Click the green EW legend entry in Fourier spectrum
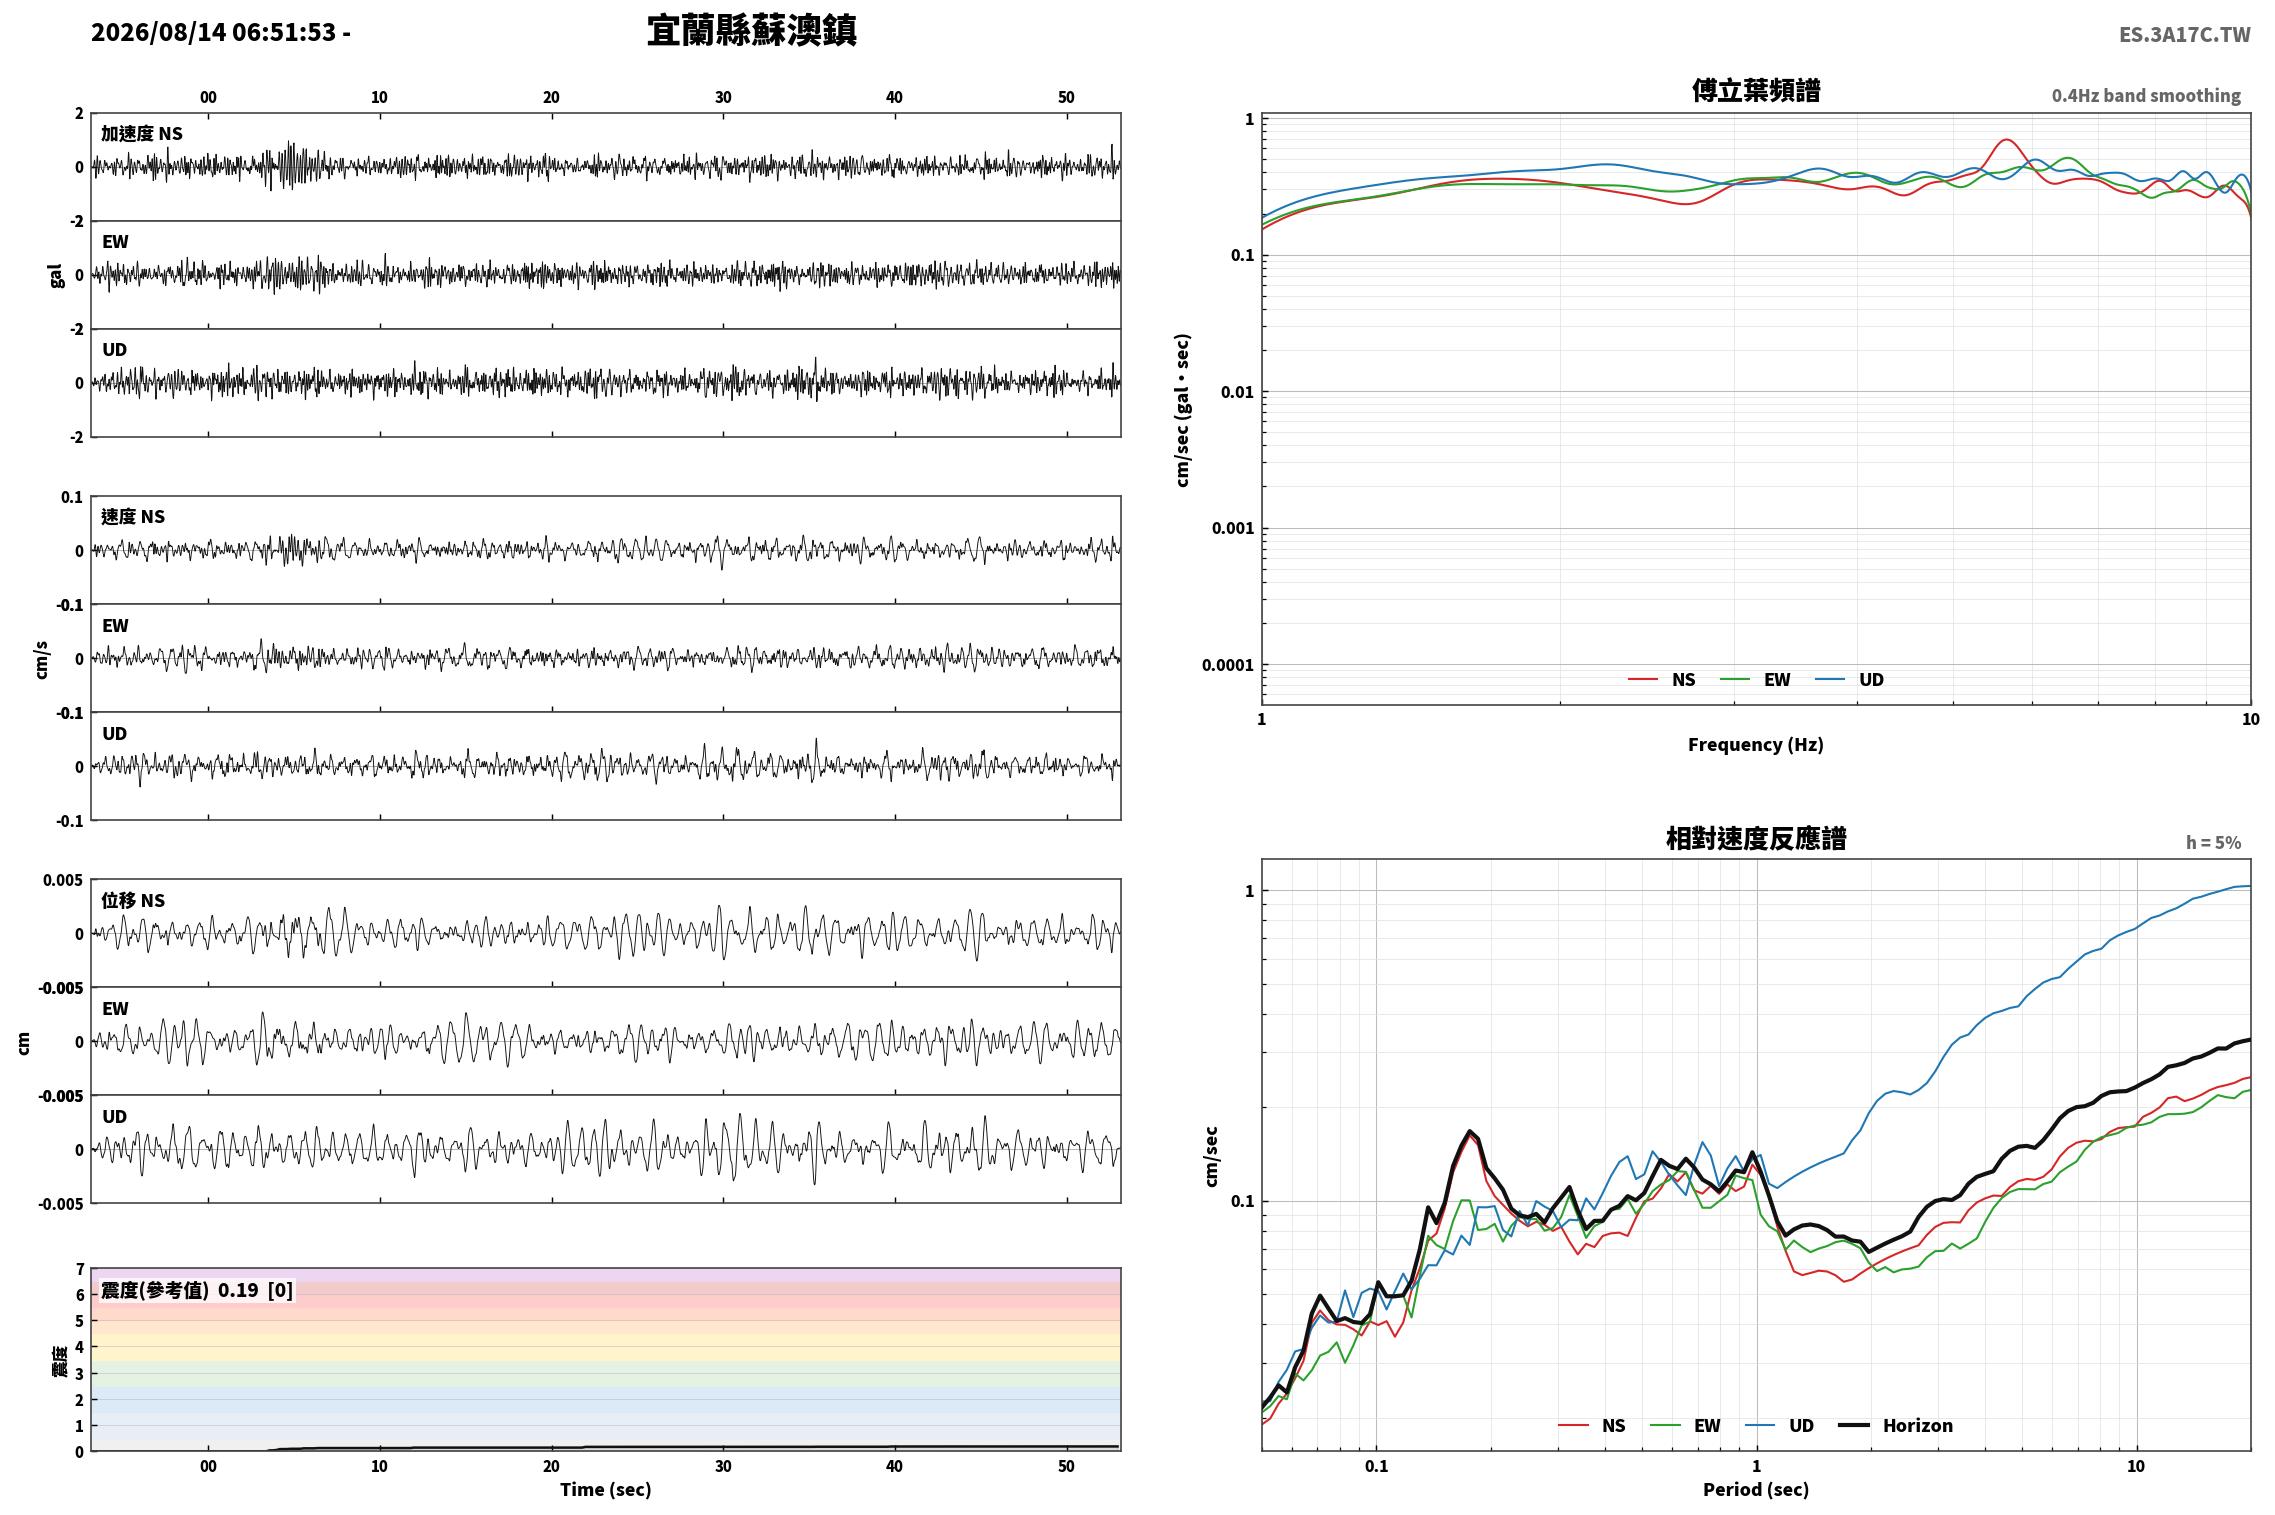The height and width of the screenshot is (1515, 2275). click(x=1755, y=680)
